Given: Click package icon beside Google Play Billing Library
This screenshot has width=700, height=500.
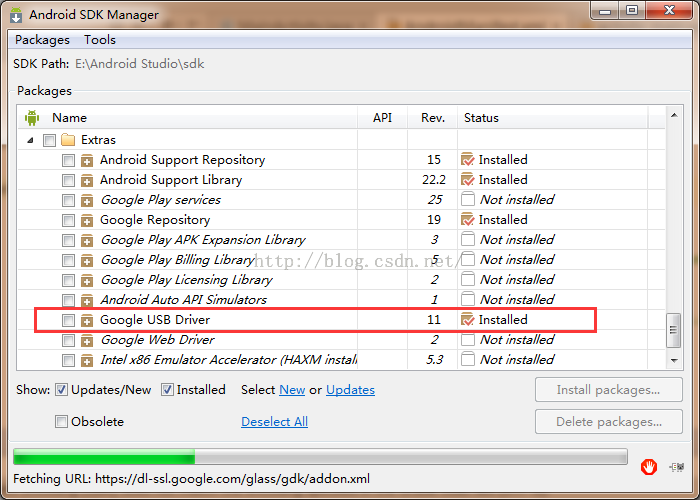Looking at the screenshot, I should click(87, 260).
